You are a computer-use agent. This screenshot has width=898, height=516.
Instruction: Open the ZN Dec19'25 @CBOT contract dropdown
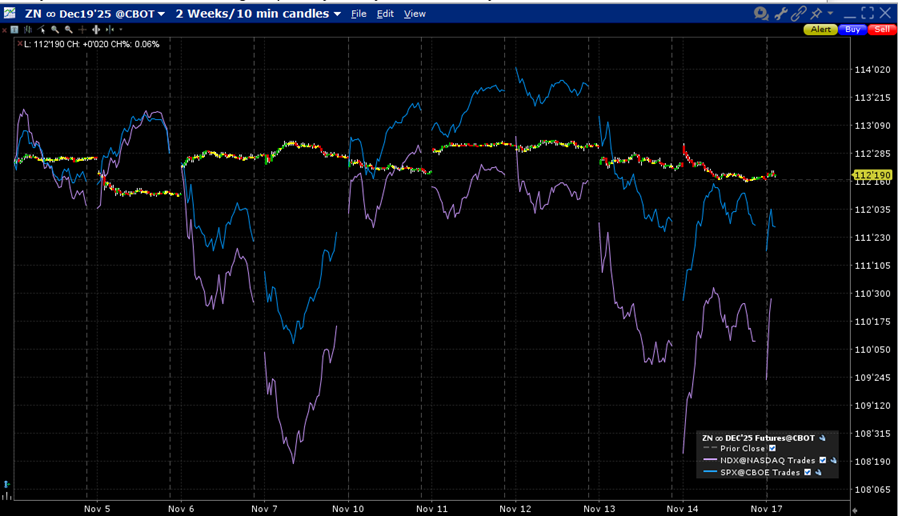94,13
